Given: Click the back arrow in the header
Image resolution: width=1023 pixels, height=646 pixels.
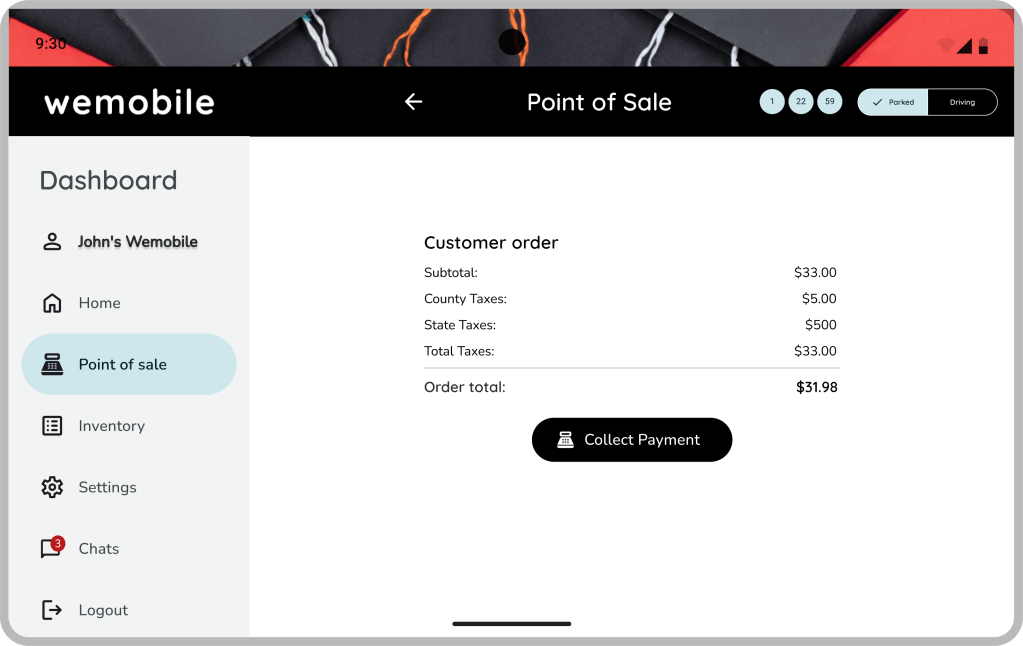Looking at the screenshot, I should click(413, 102).
